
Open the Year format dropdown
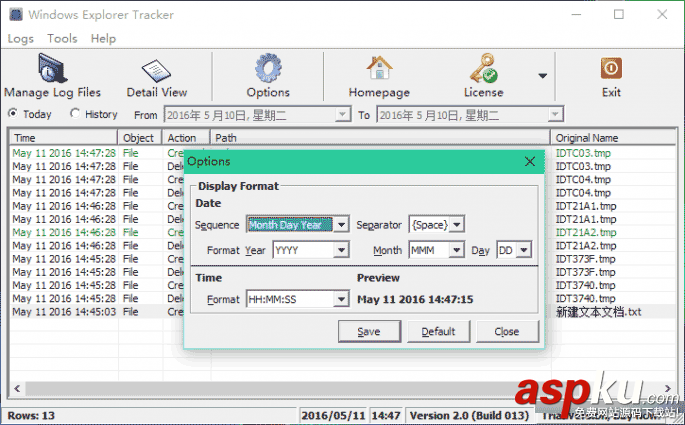(x=341, y=250)
